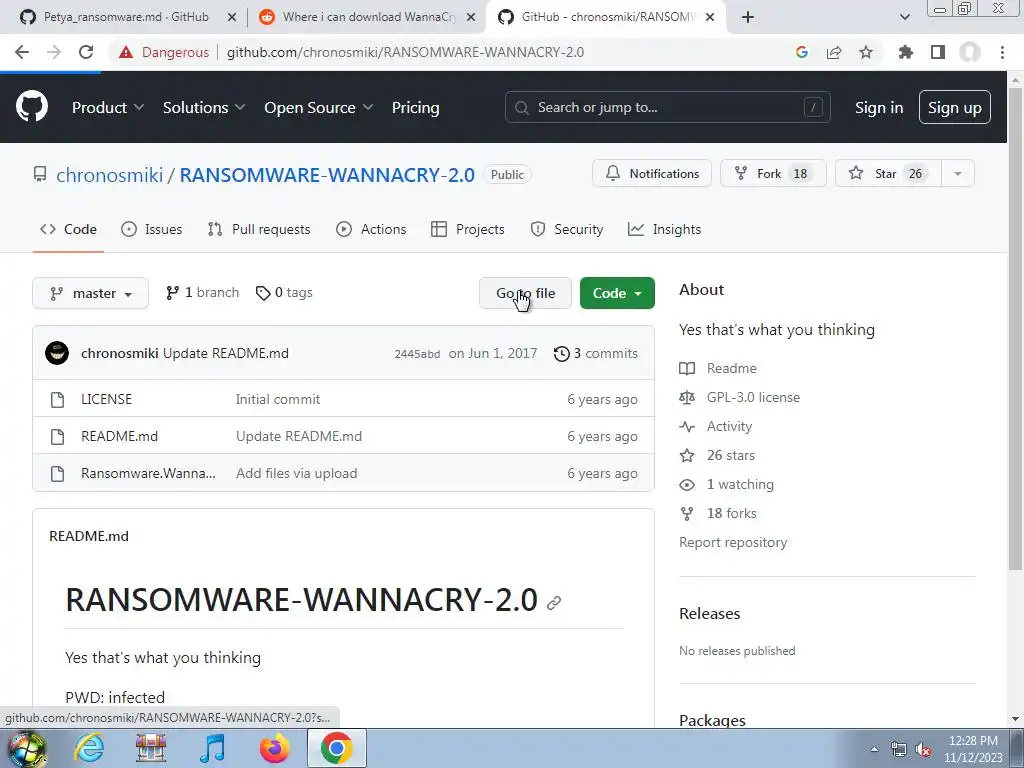
Task: Star the repository
Action: tap(888, 174)
